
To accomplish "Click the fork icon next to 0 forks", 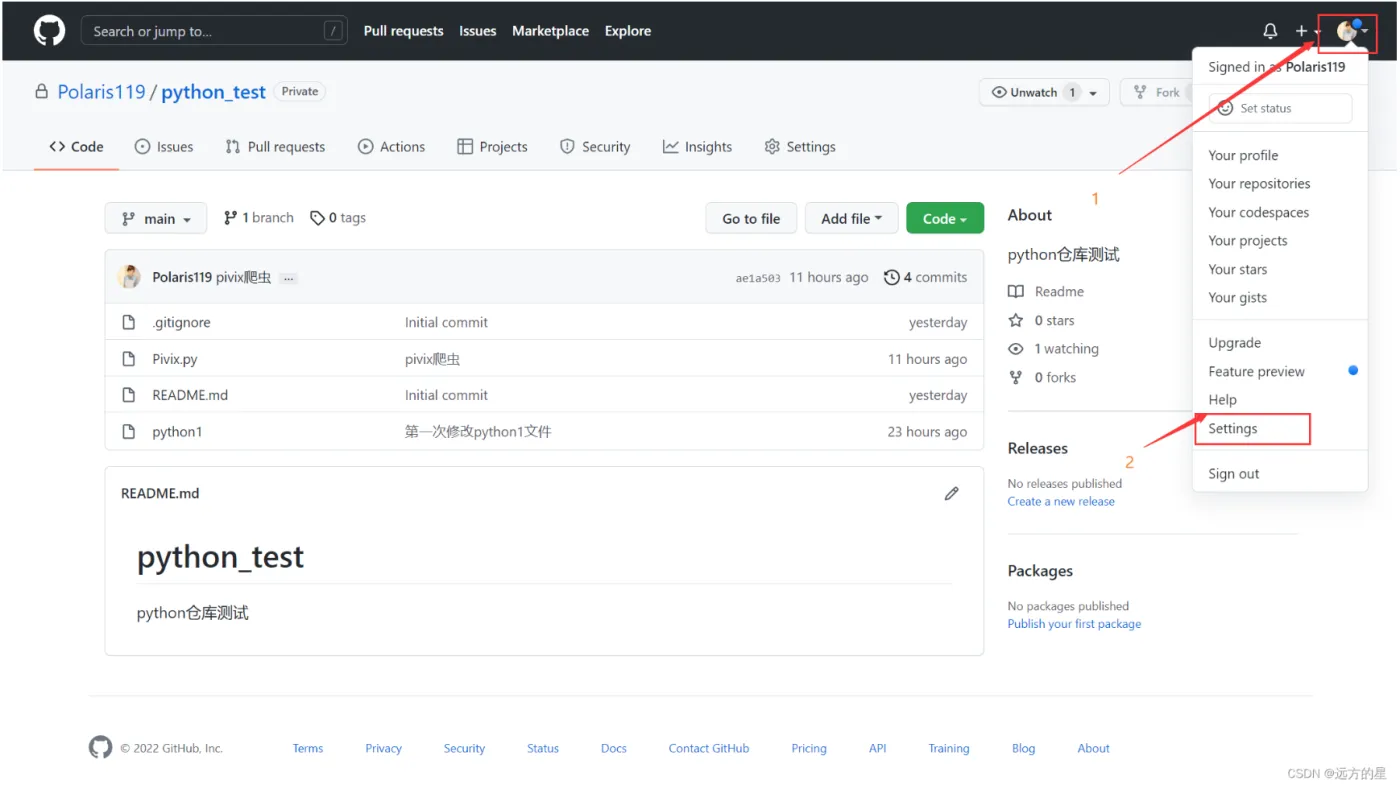I will pyautogui.click(x=1016, y=377).
